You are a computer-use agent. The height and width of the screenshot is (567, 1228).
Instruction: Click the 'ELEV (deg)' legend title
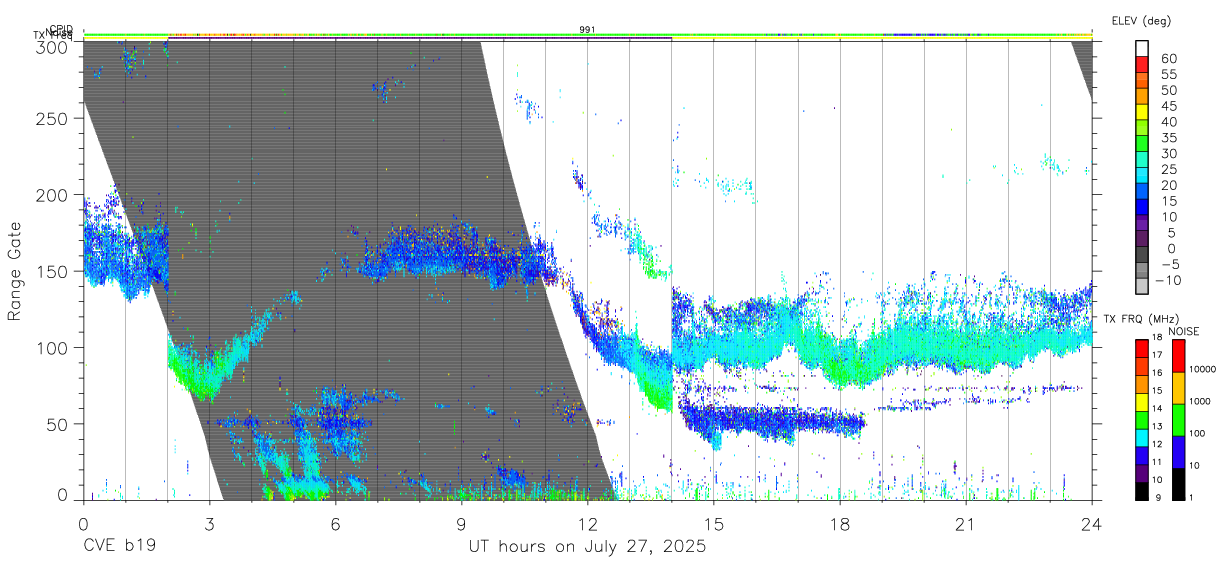coord(1140,21)
